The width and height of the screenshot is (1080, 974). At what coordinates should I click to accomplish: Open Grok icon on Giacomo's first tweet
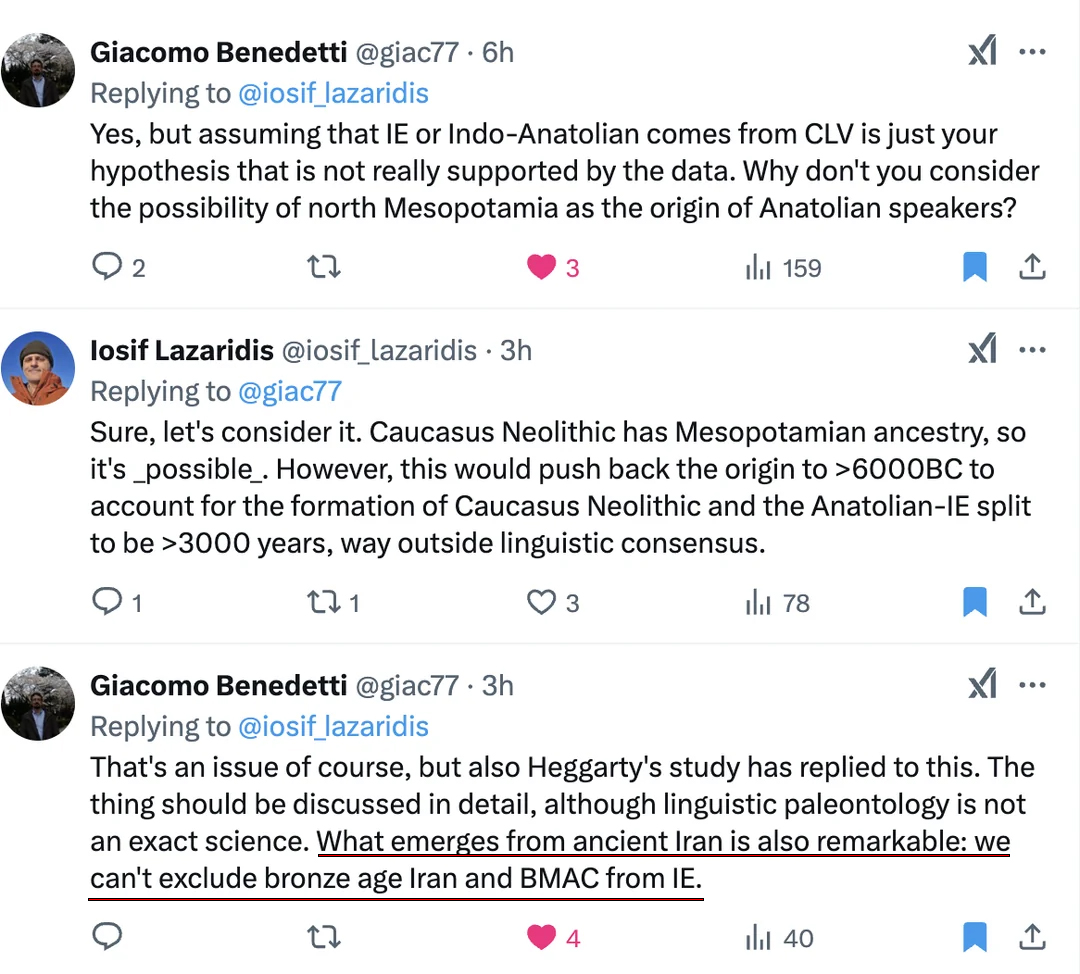tap(982, 51)
